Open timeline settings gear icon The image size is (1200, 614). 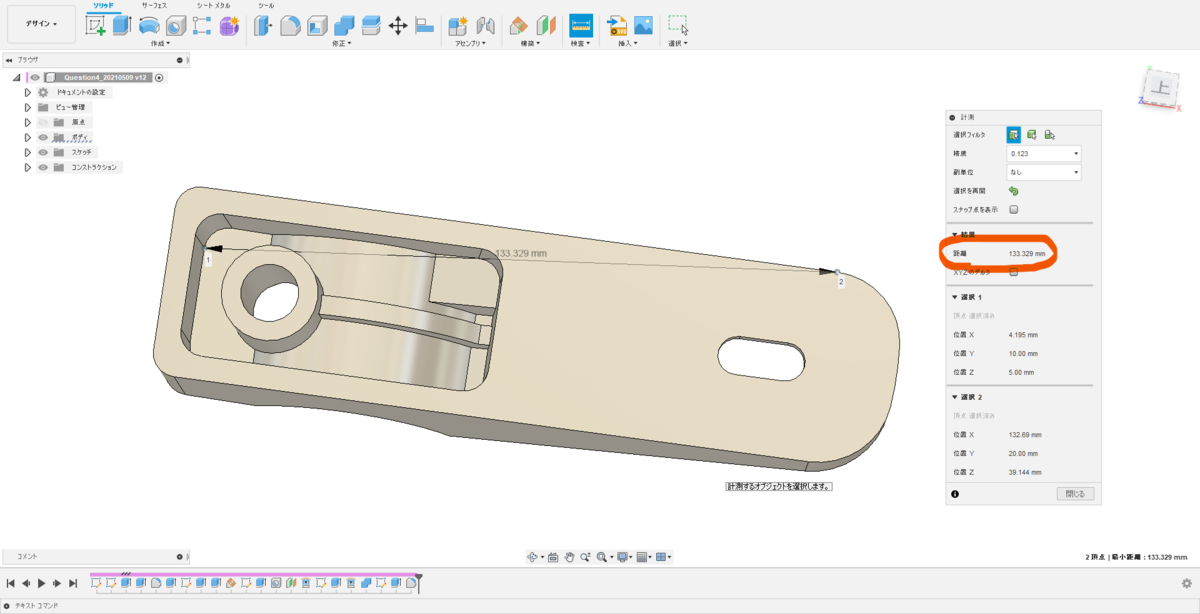click(x=1186, y=583)
